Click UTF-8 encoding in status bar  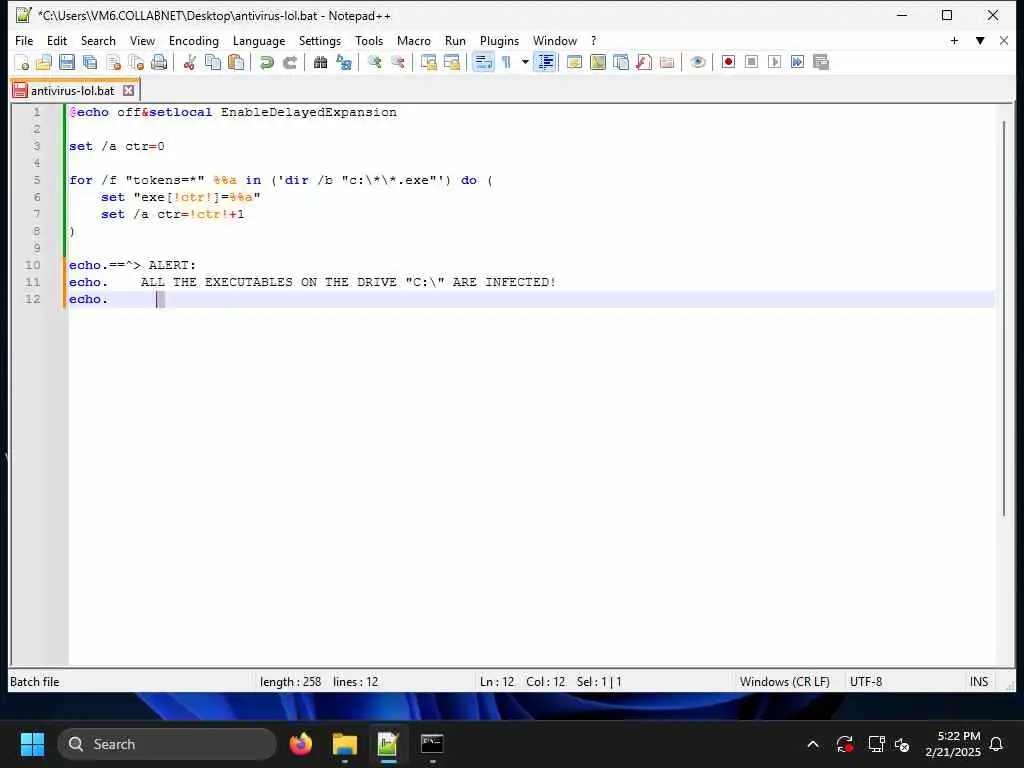click(x=865, y=682)
